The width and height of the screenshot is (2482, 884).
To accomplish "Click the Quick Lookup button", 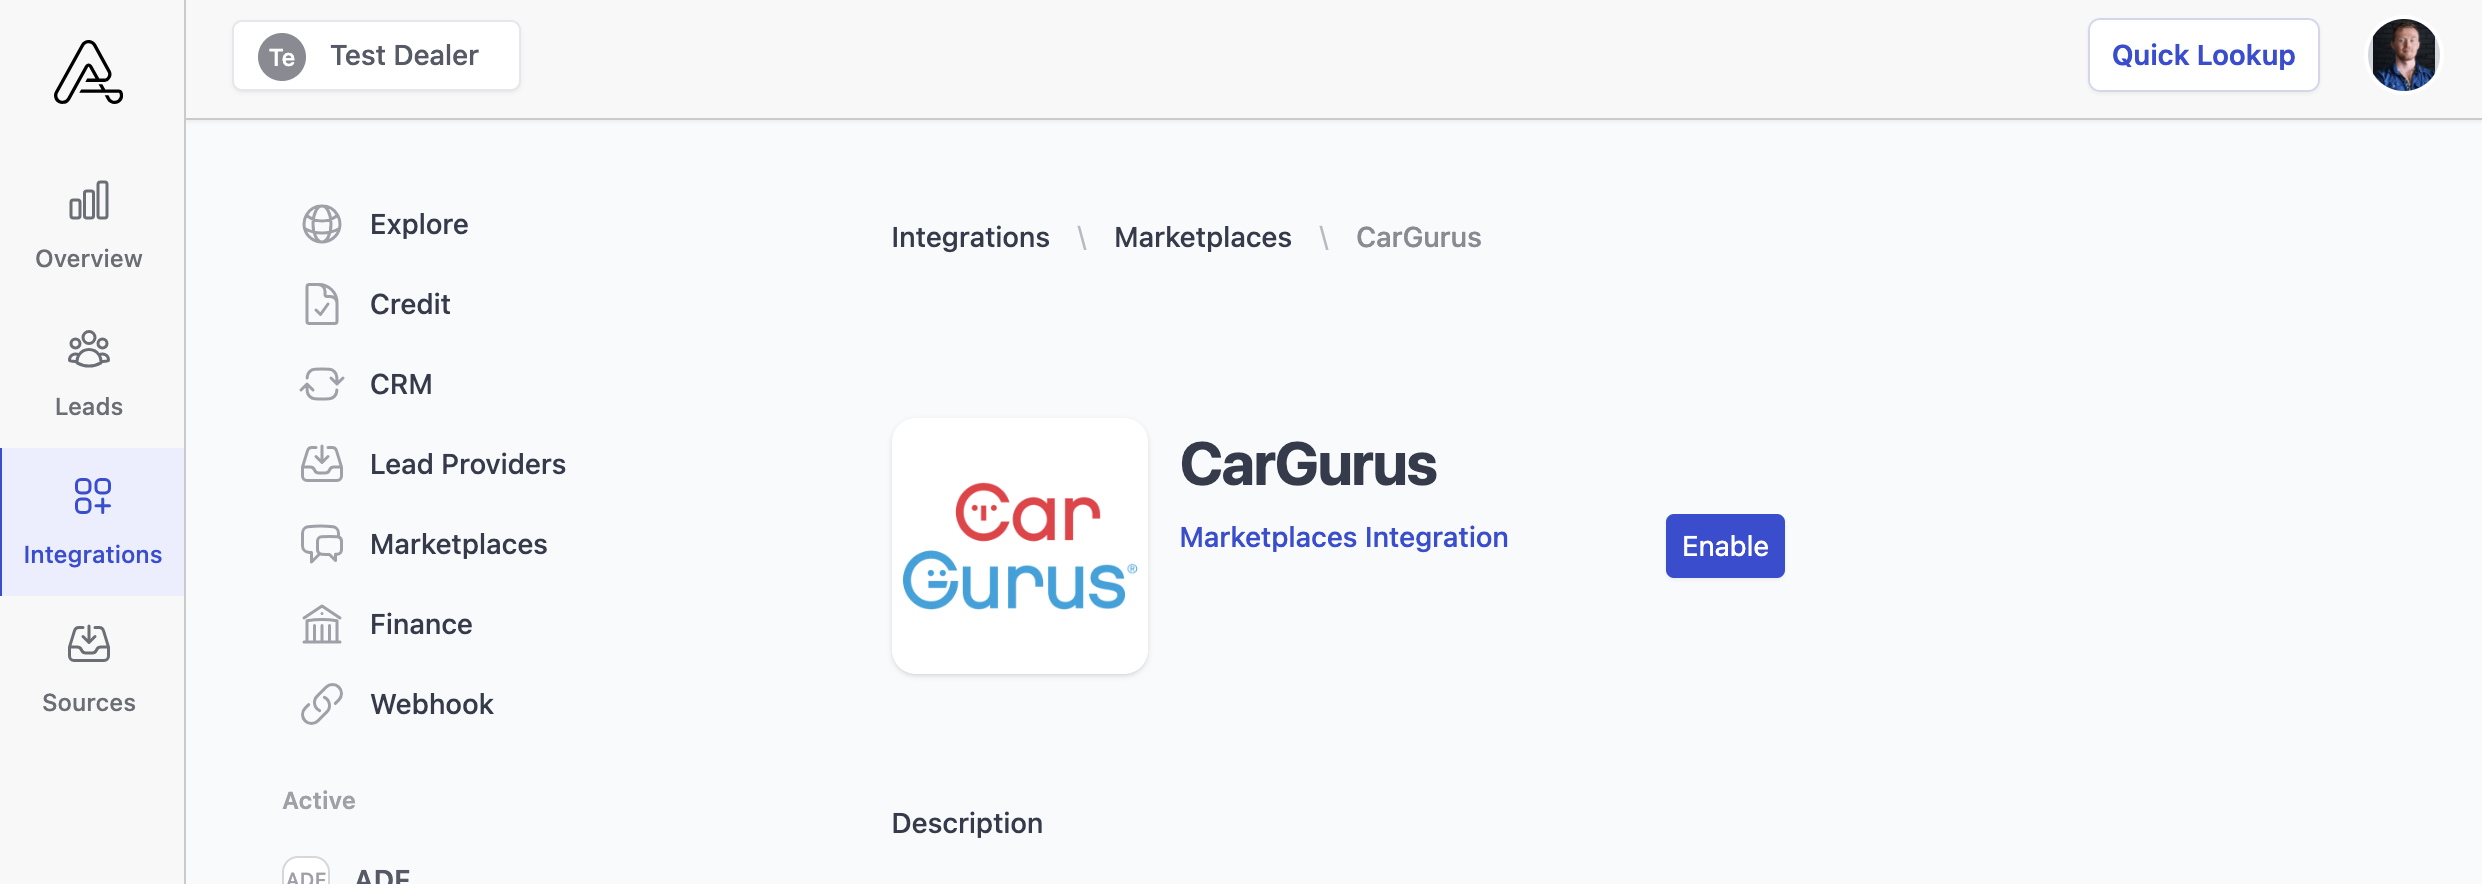I will pos(2203,56).
